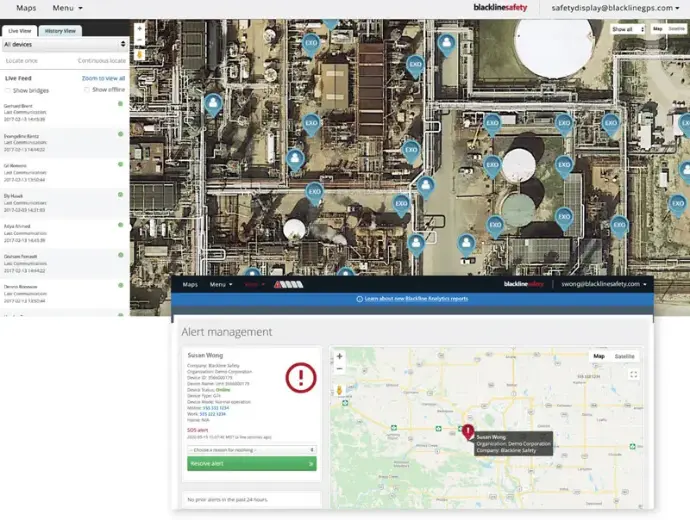This screenshot has height=520, width=690.
Task: Open the Show all filter dropdown
Action: tap(627, 29)
